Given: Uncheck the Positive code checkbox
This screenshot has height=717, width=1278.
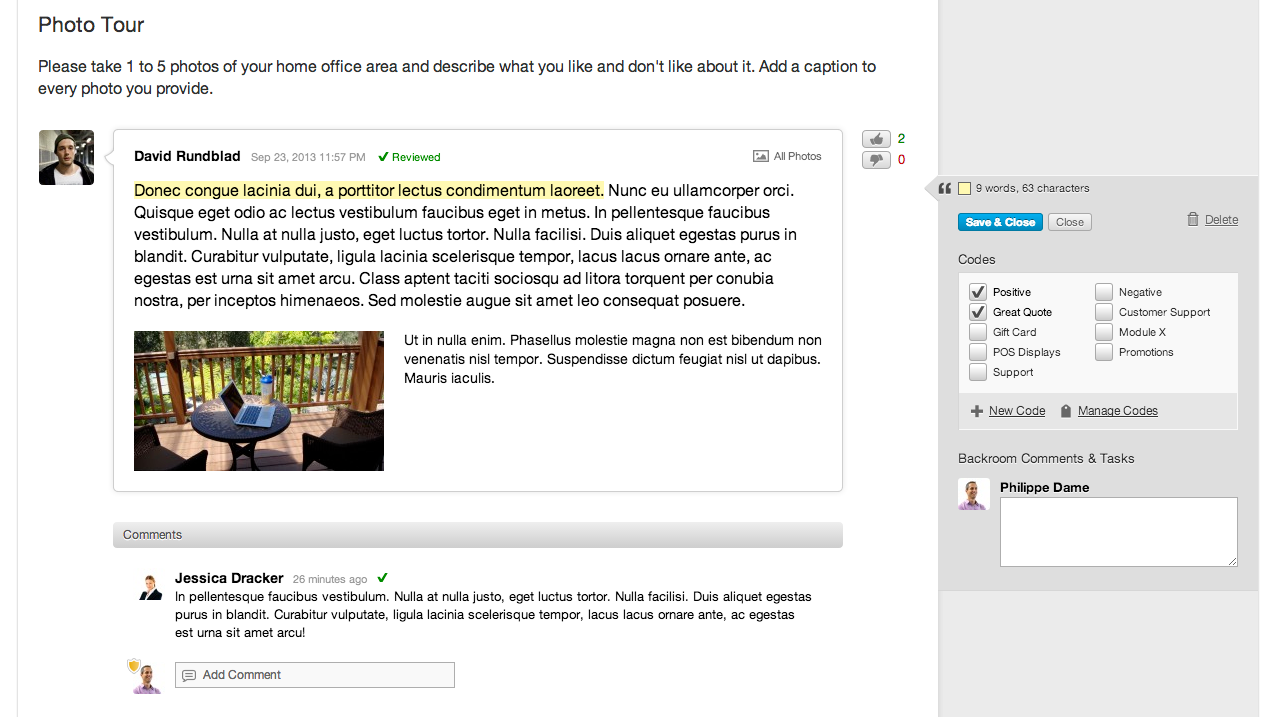Looking at the screenshot, I should coord(978,292).
